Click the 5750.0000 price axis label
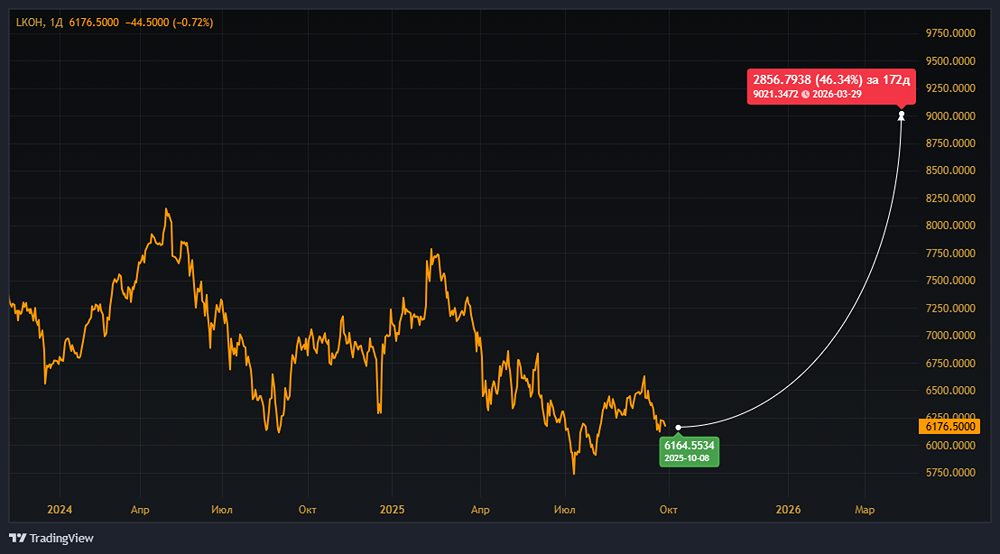The height and width of the screenshot is (554, 1000). (950, 472)
